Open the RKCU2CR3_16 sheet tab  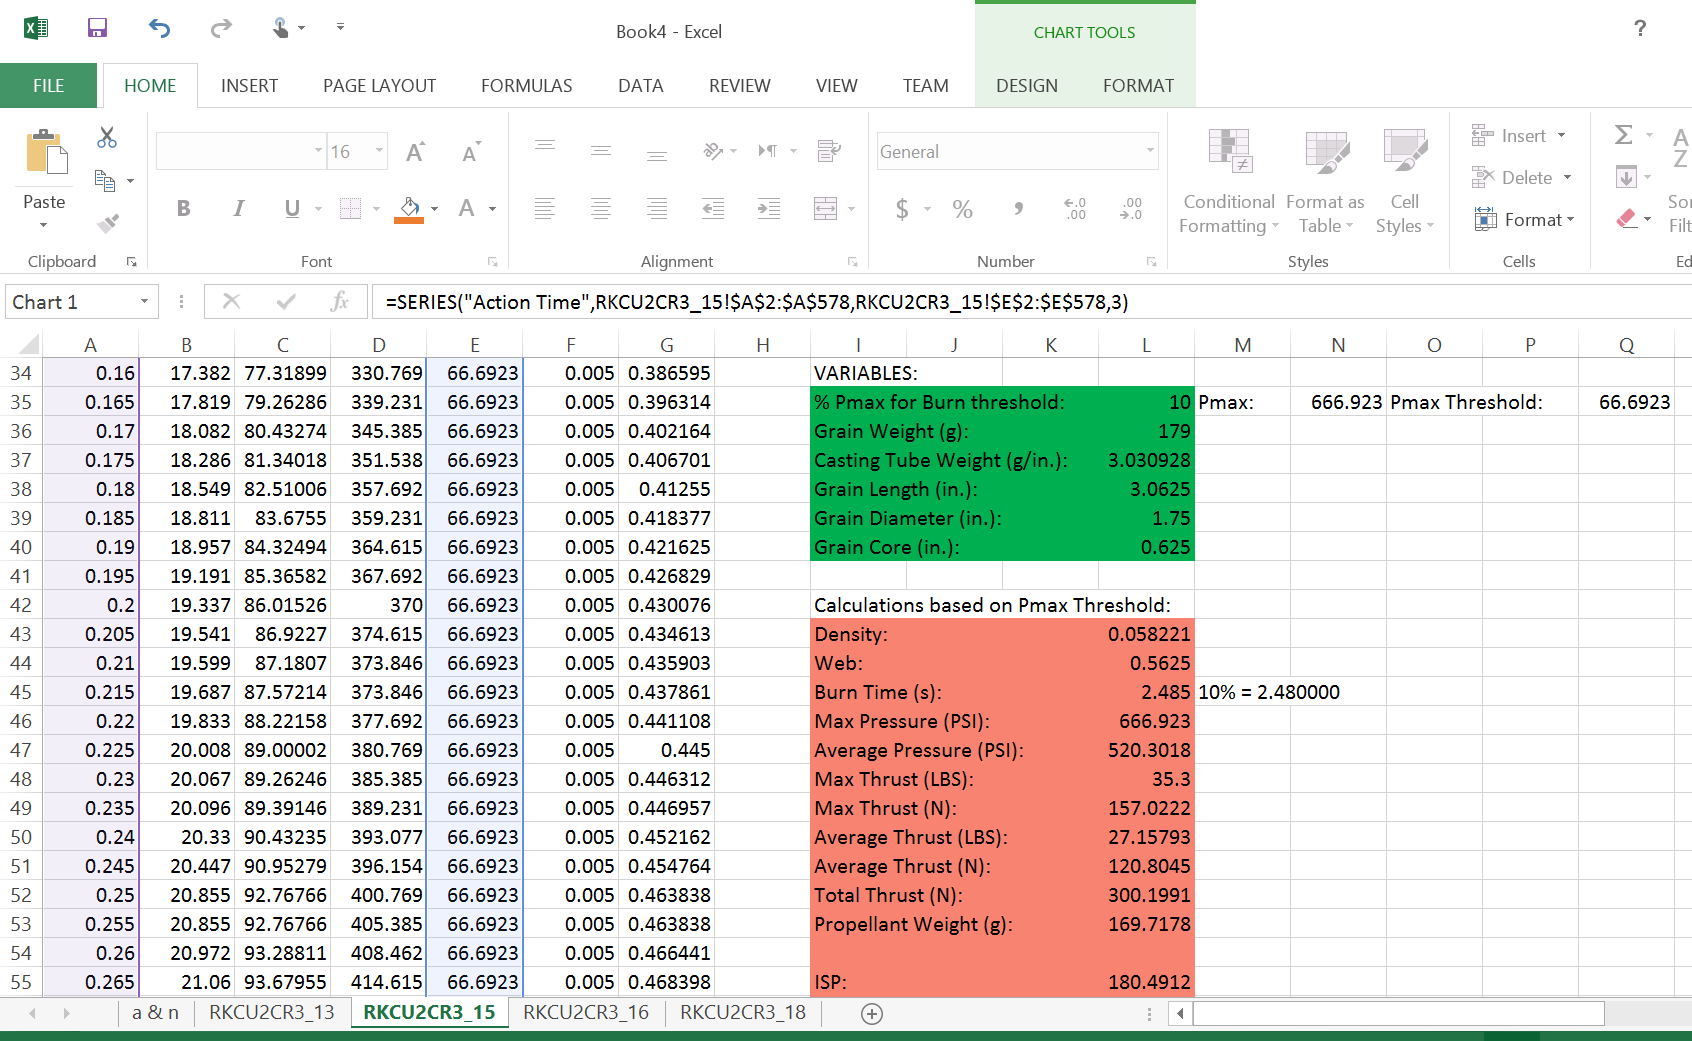(586, 1012)
